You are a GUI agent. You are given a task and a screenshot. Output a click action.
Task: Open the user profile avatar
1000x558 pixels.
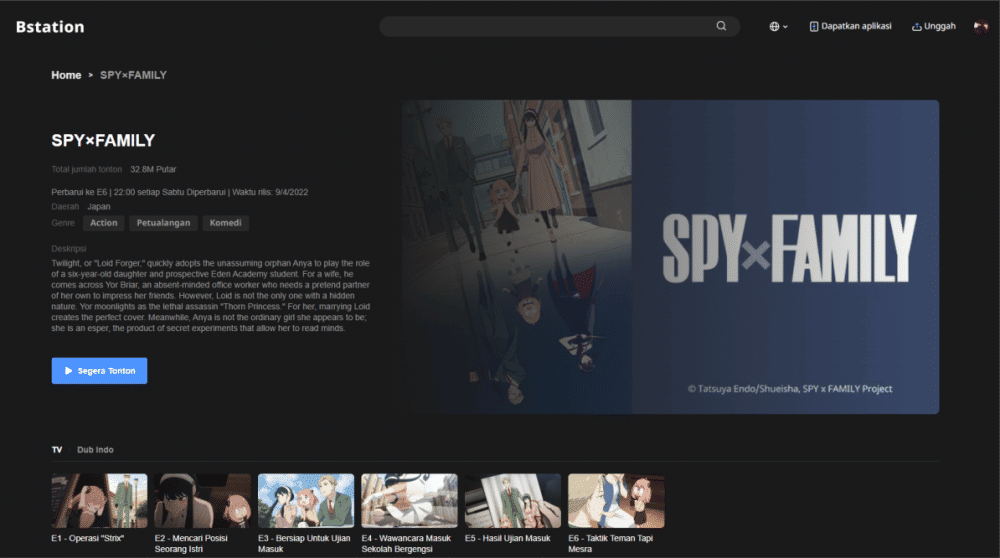pyautogui.click(x=980, y=27)
